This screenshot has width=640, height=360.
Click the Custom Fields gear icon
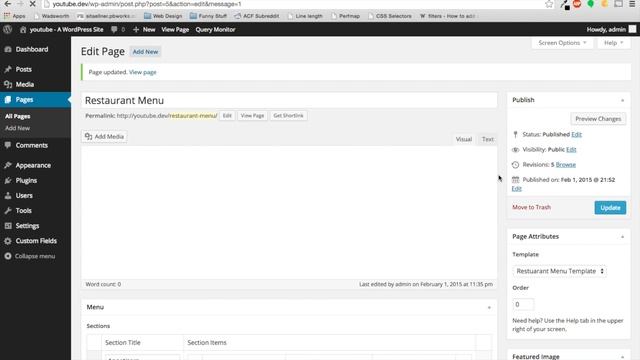click(8, 241)
